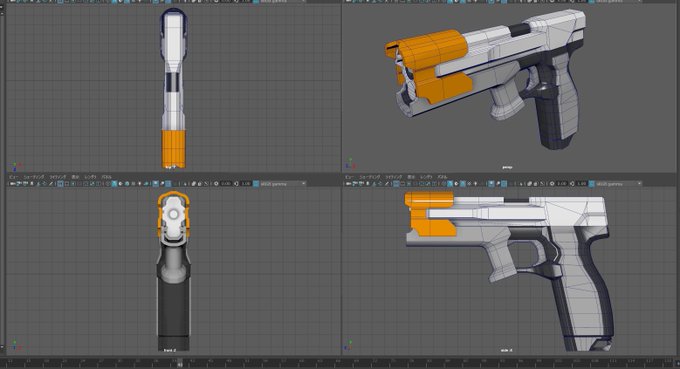Open ライティング (Lighting) menu in front view panel
Viewport: 680px width, 369px height.
point(57,177)
